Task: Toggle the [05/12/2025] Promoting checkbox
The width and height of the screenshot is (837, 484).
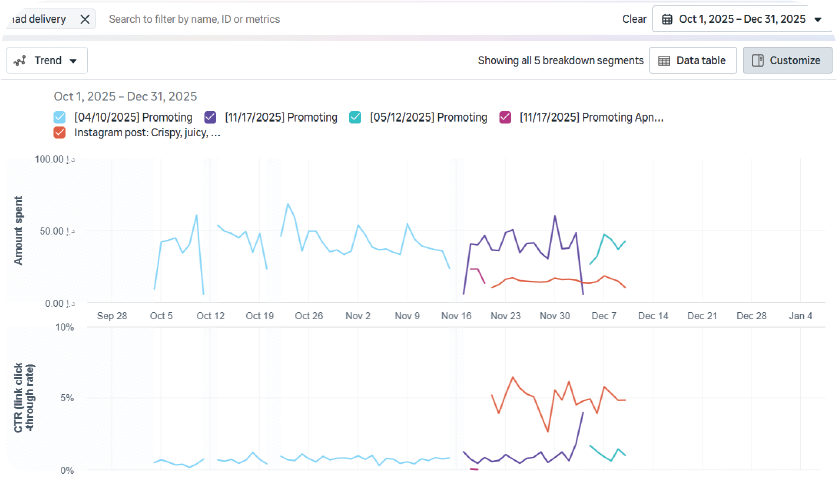Action: tap(355, 117)
